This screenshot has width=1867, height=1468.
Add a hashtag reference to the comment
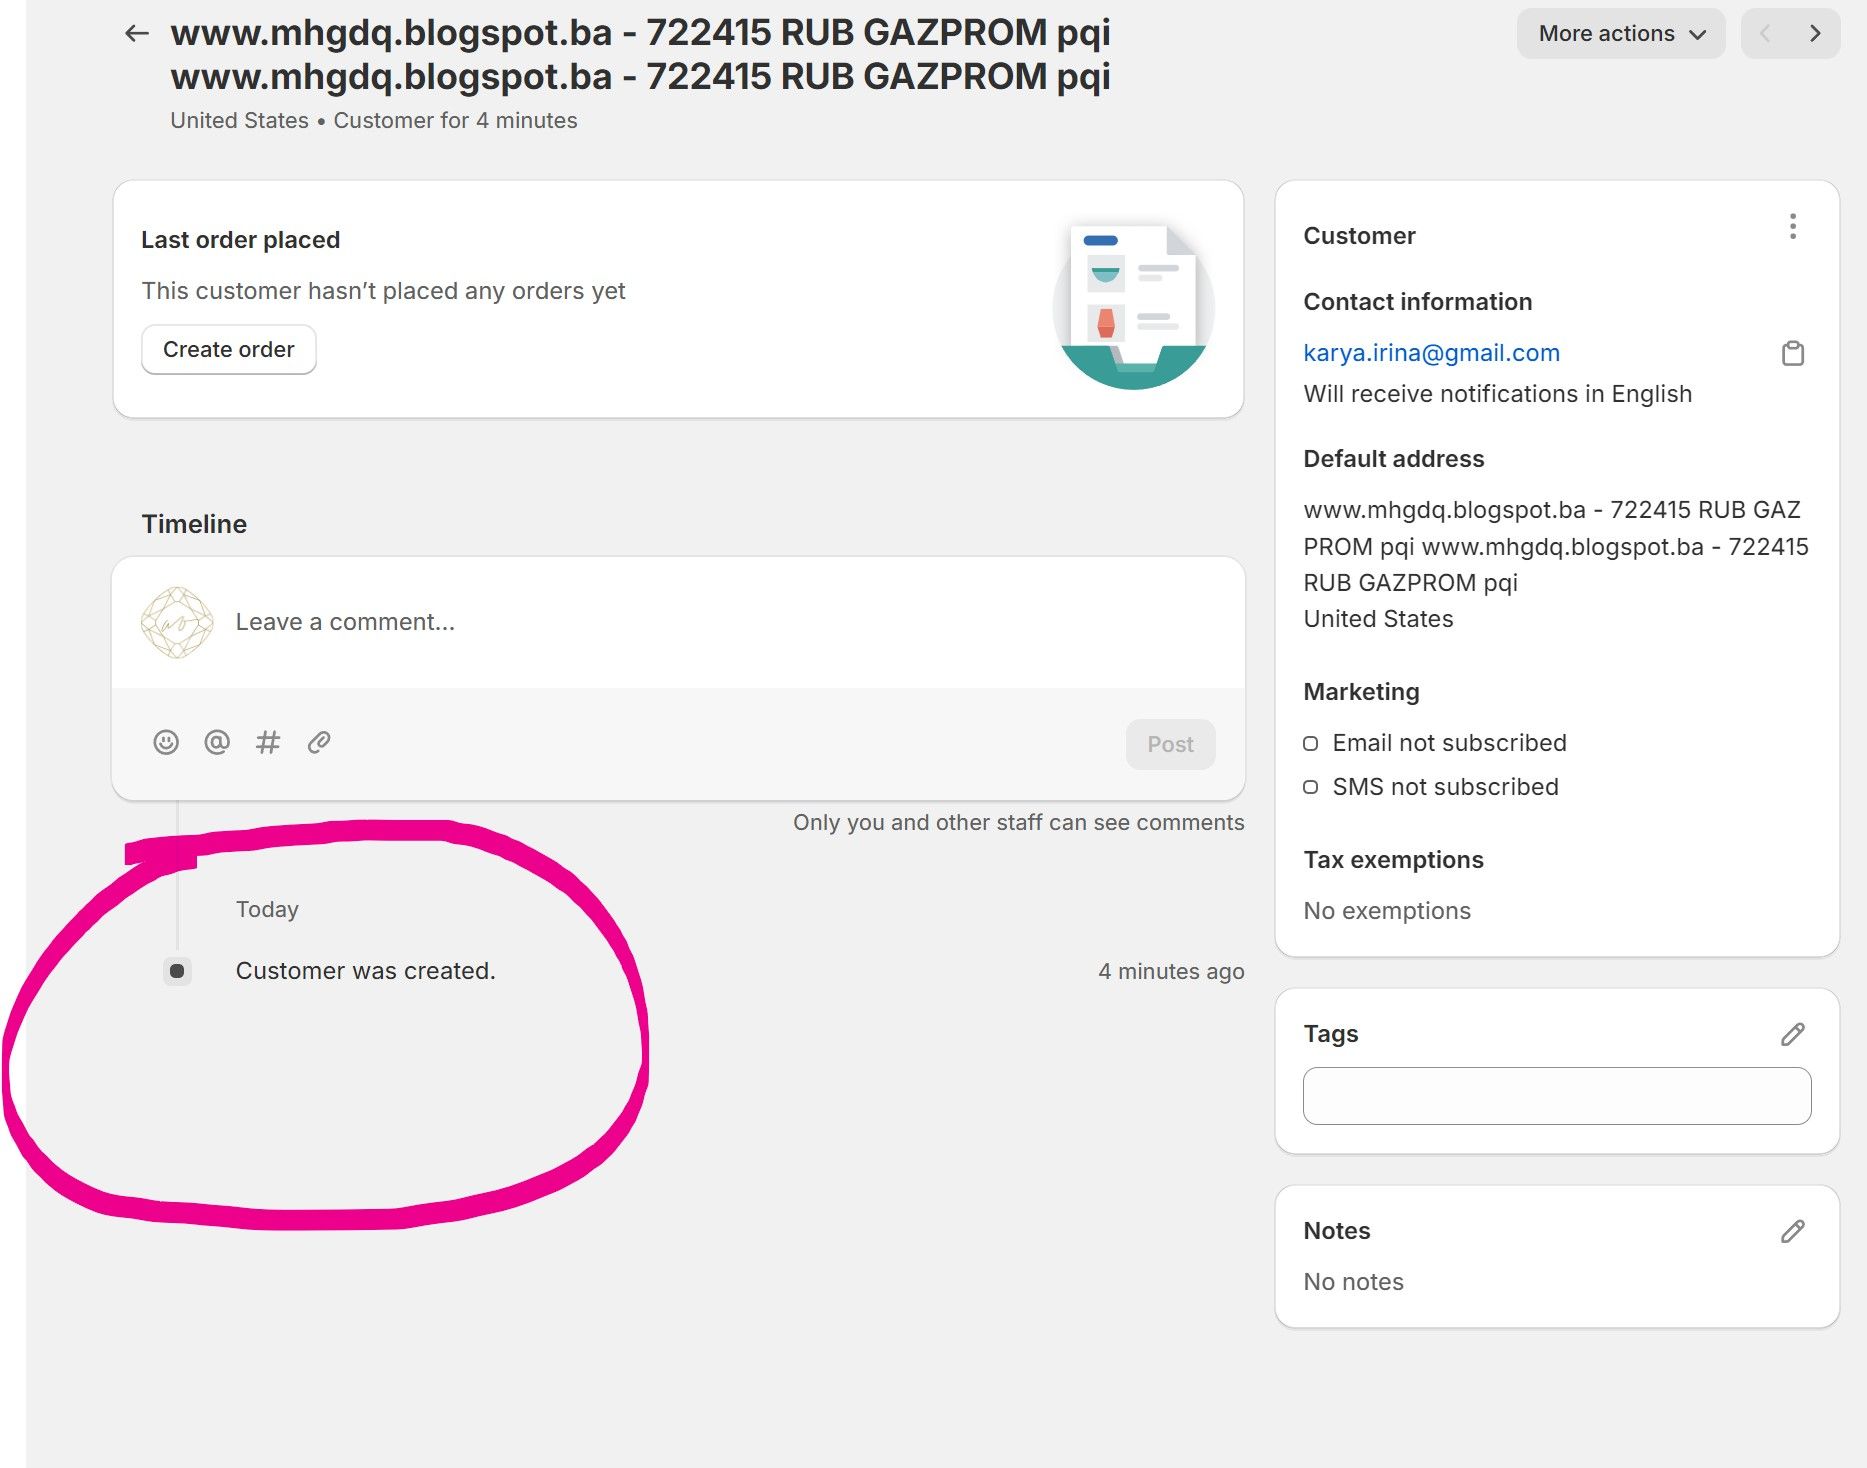[x=268, y=742]
